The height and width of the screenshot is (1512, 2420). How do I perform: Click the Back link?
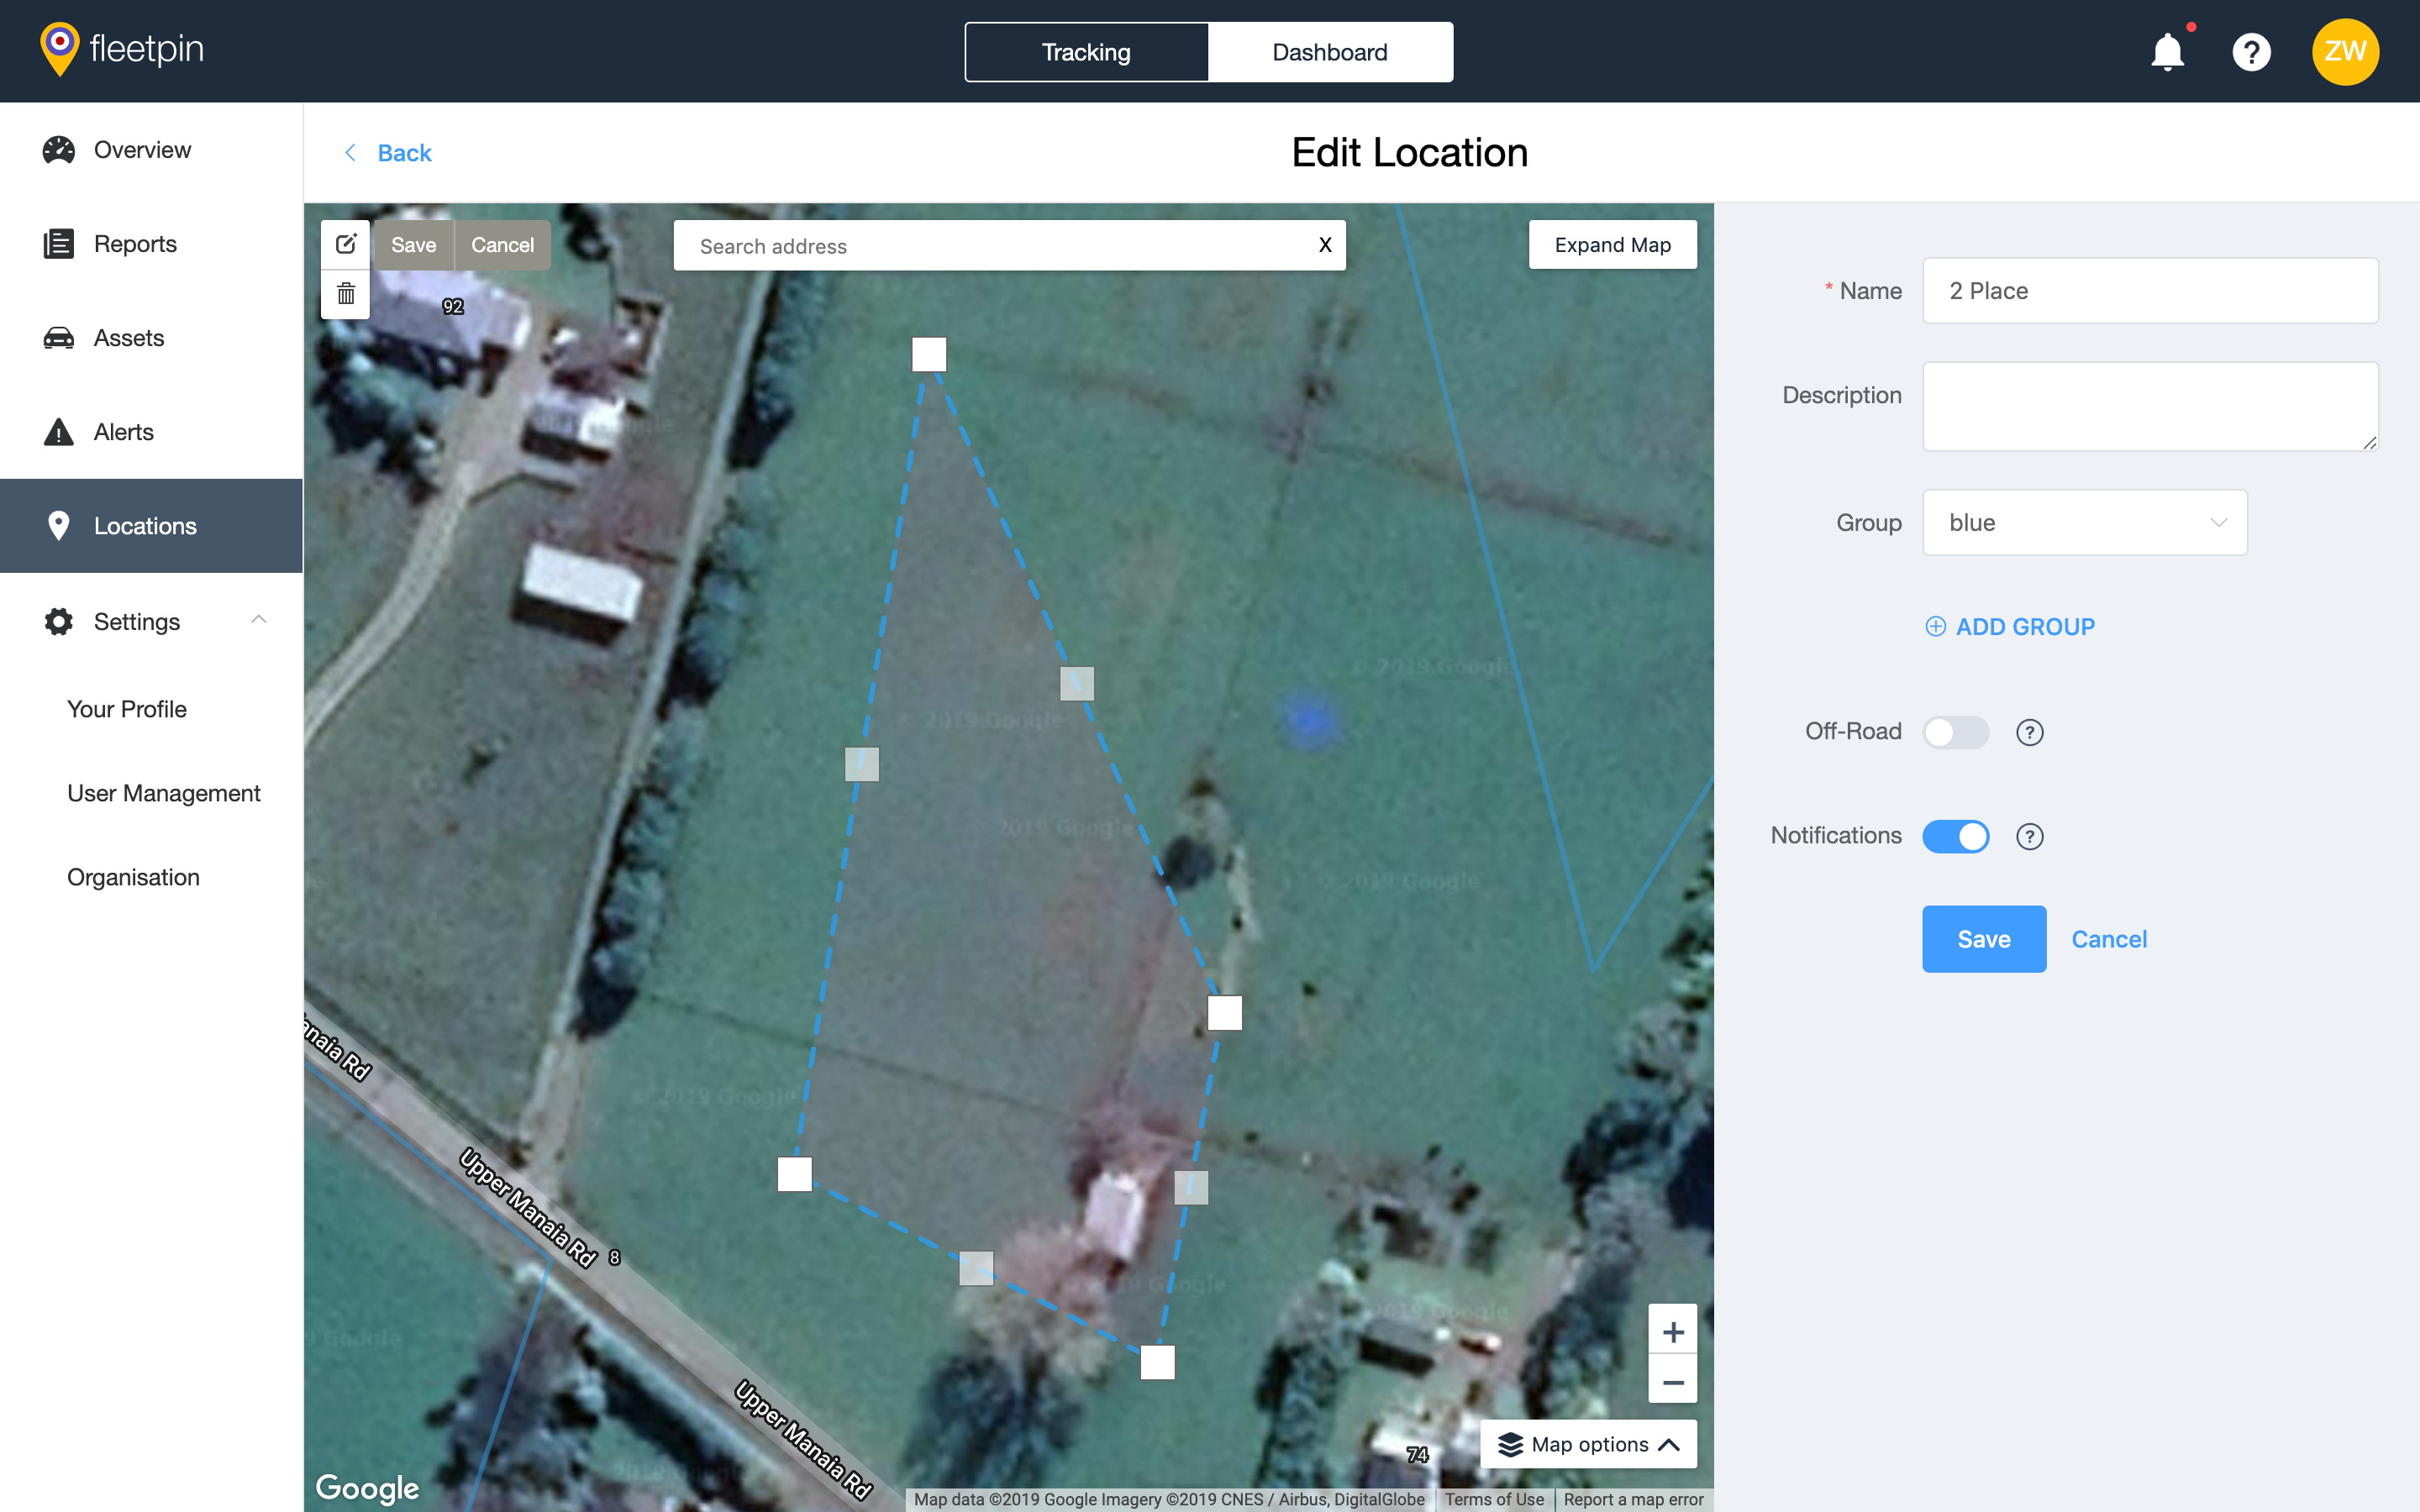pos(404,153)
